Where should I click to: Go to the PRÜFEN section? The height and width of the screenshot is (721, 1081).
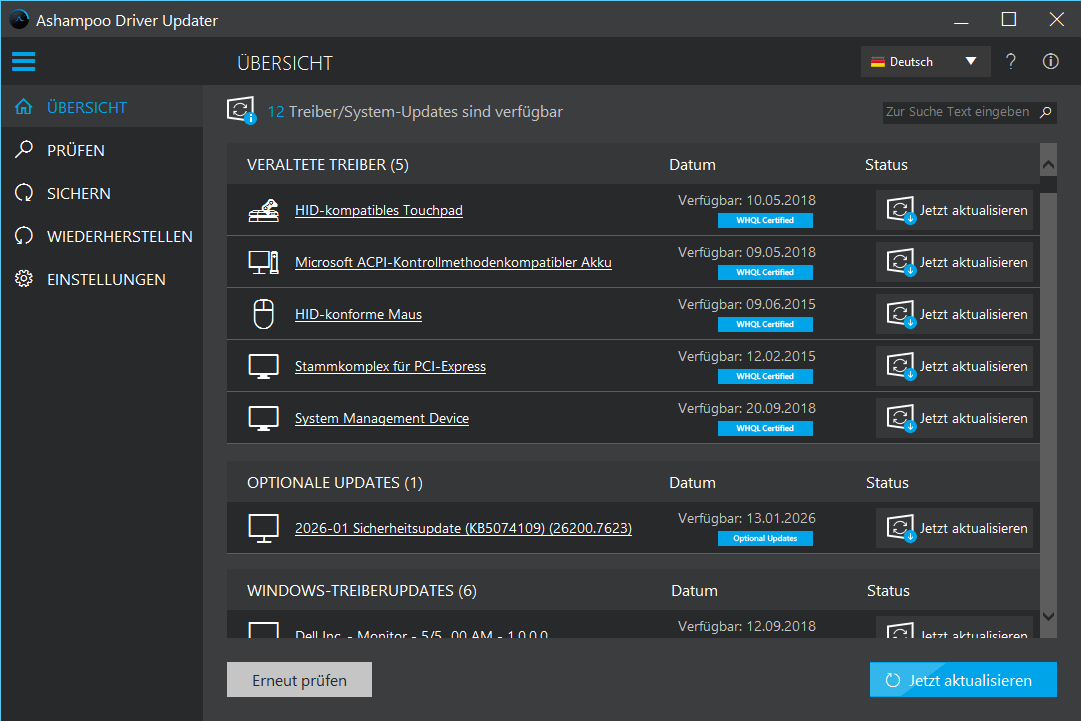coord(76,151)
